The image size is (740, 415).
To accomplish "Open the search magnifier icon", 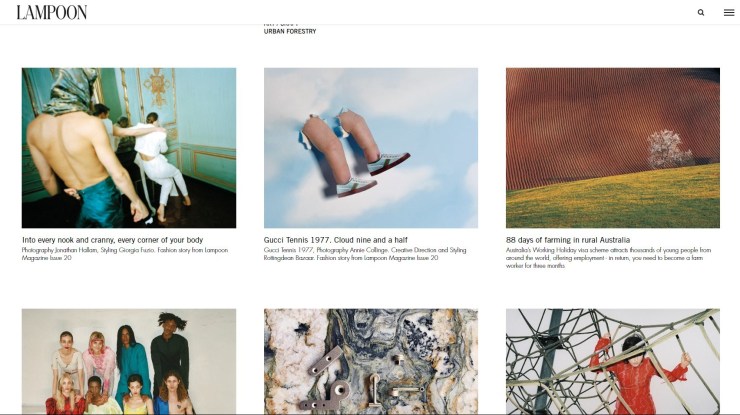I will (x=701, y=13).
